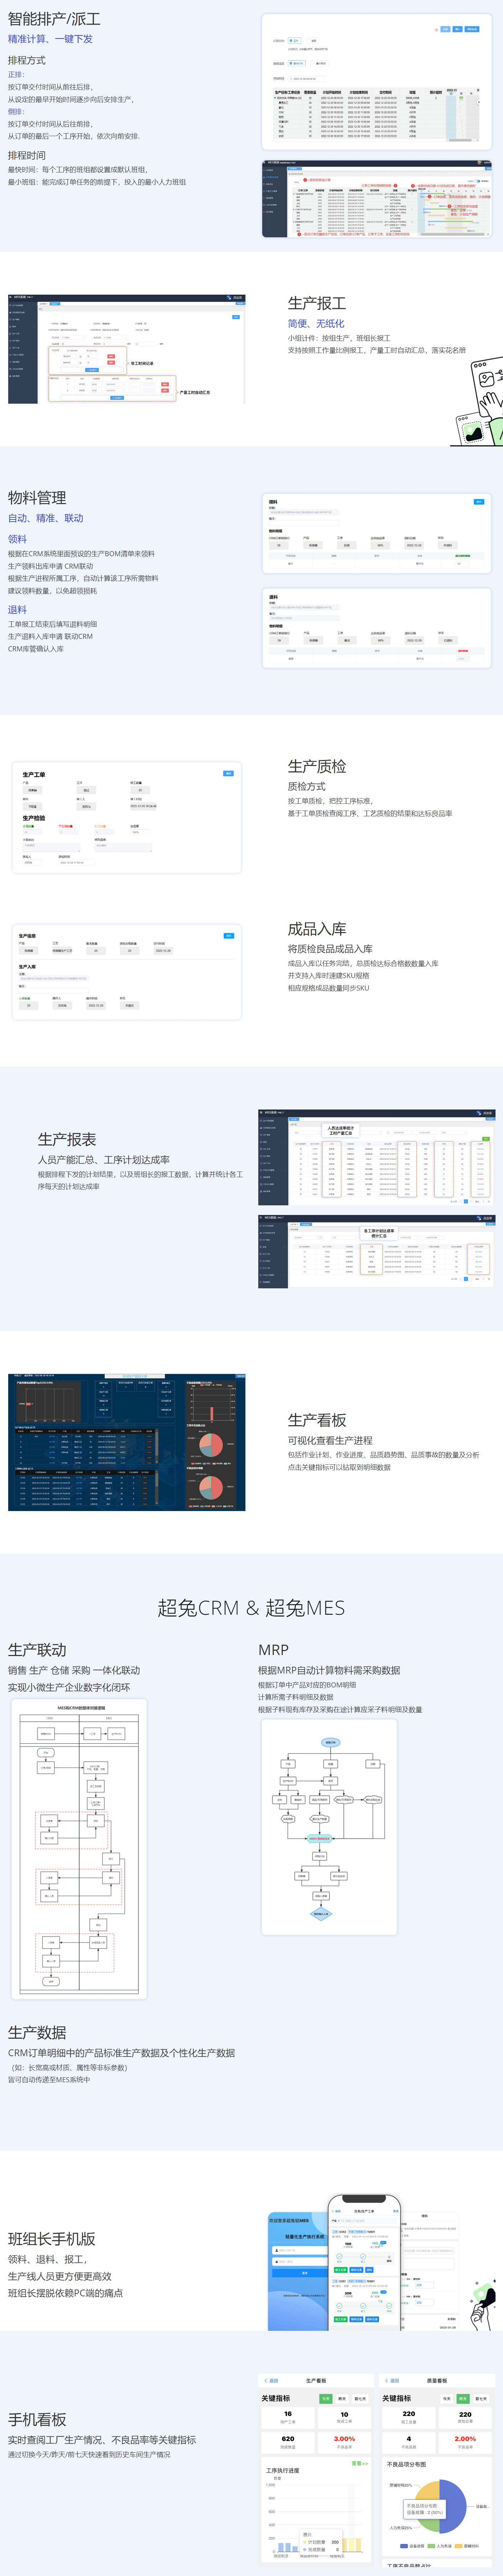
Task: Select 前七天 tab in 质量看板
Action: pyautogui.click(x=481, y=2399)
